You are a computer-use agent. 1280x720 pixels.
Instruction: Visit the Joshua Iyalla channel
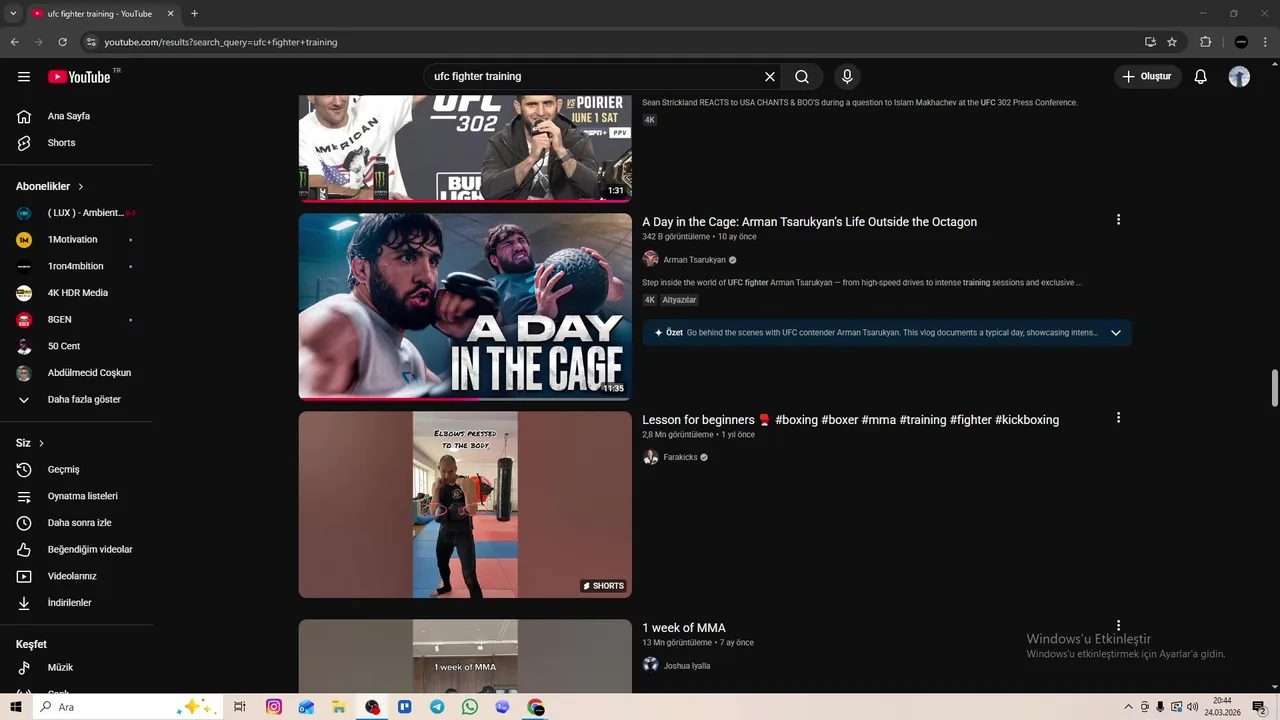point(687,666)
